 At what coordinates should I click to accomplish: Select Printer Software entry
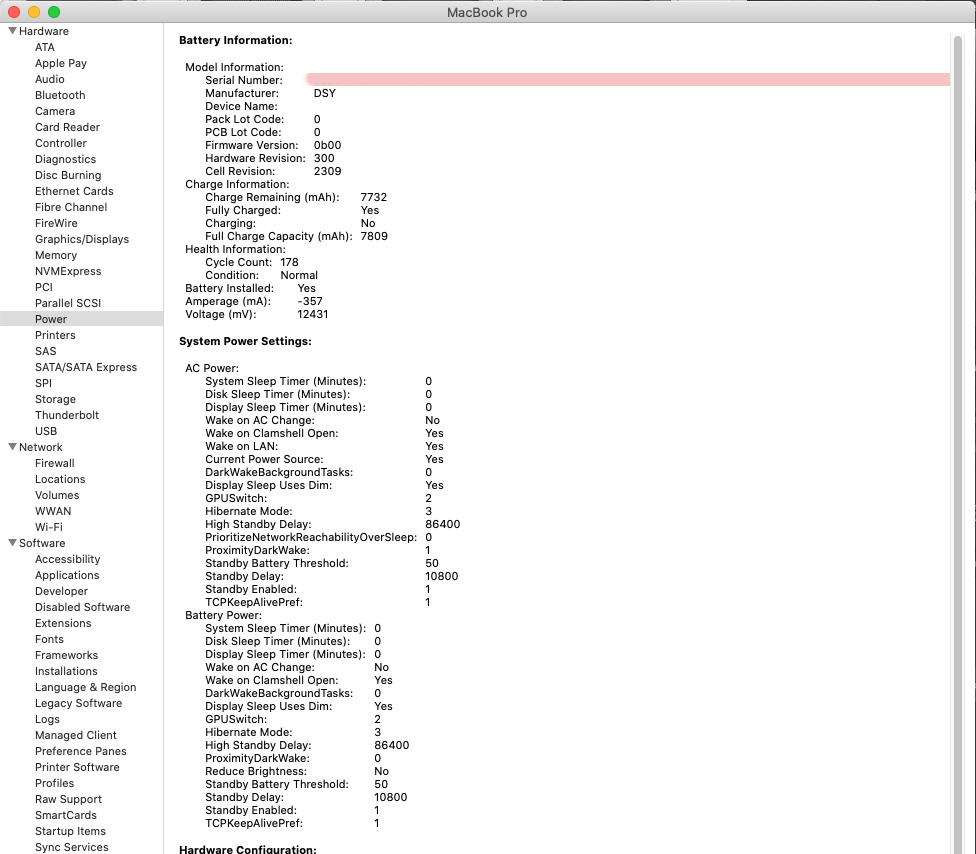click(77, 767)
